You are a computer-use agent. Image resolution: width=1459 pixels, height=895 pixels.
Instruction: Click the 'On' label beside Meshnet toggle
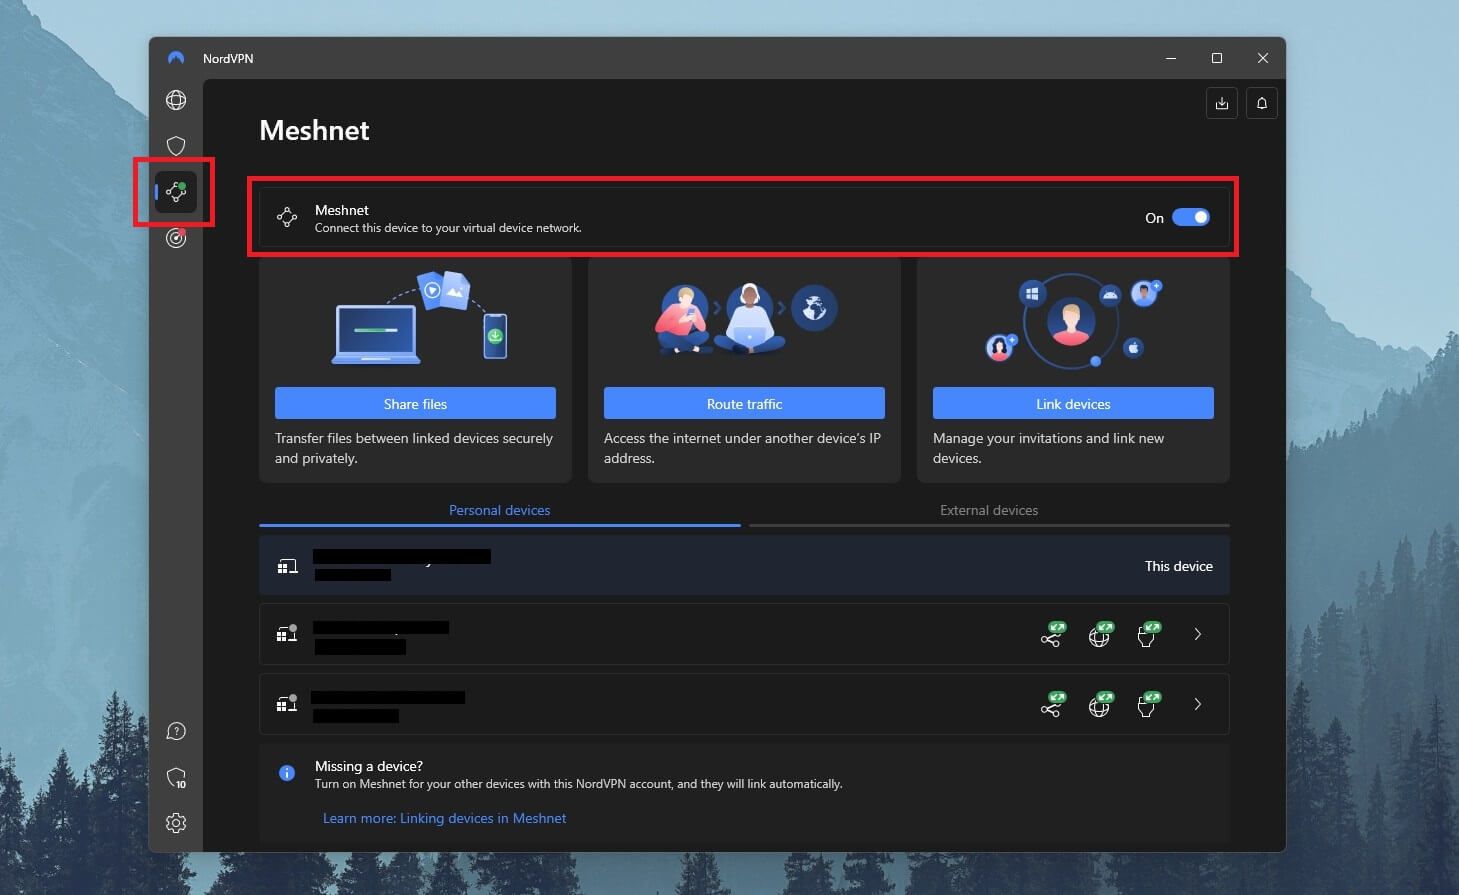[x=1154, y=218]
